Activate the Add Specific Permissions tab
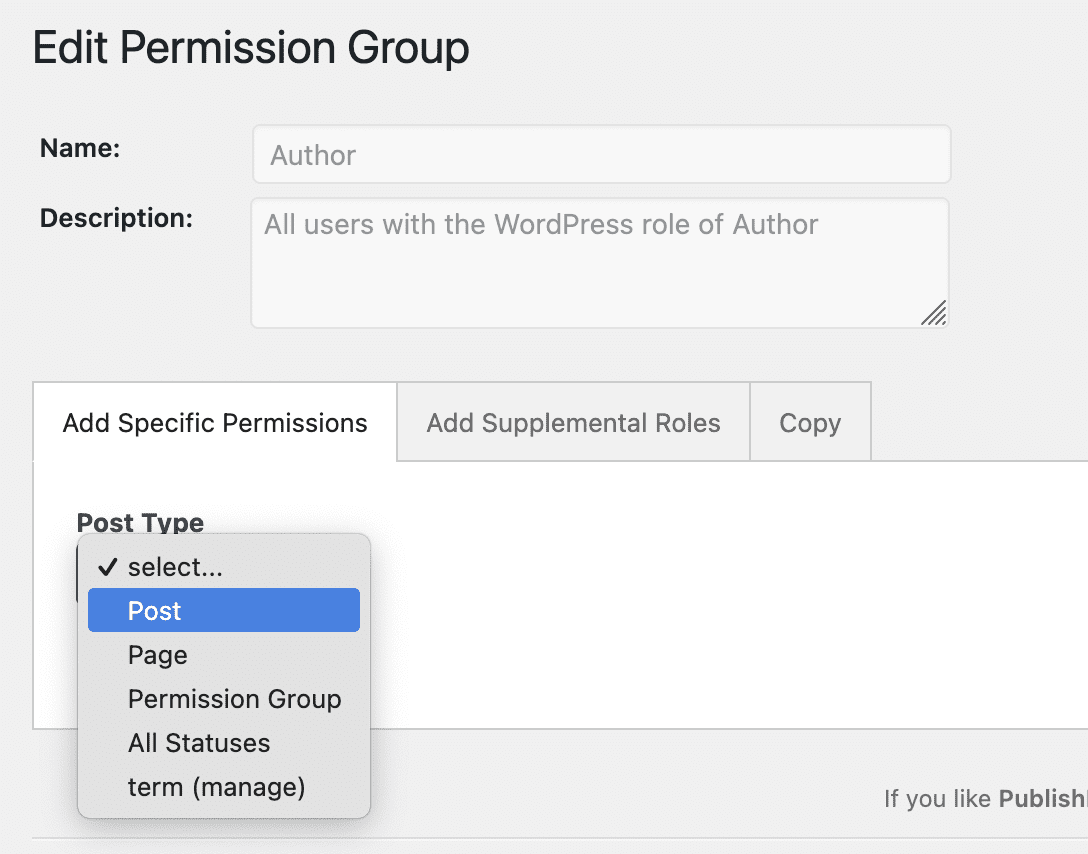 [213, 422]
